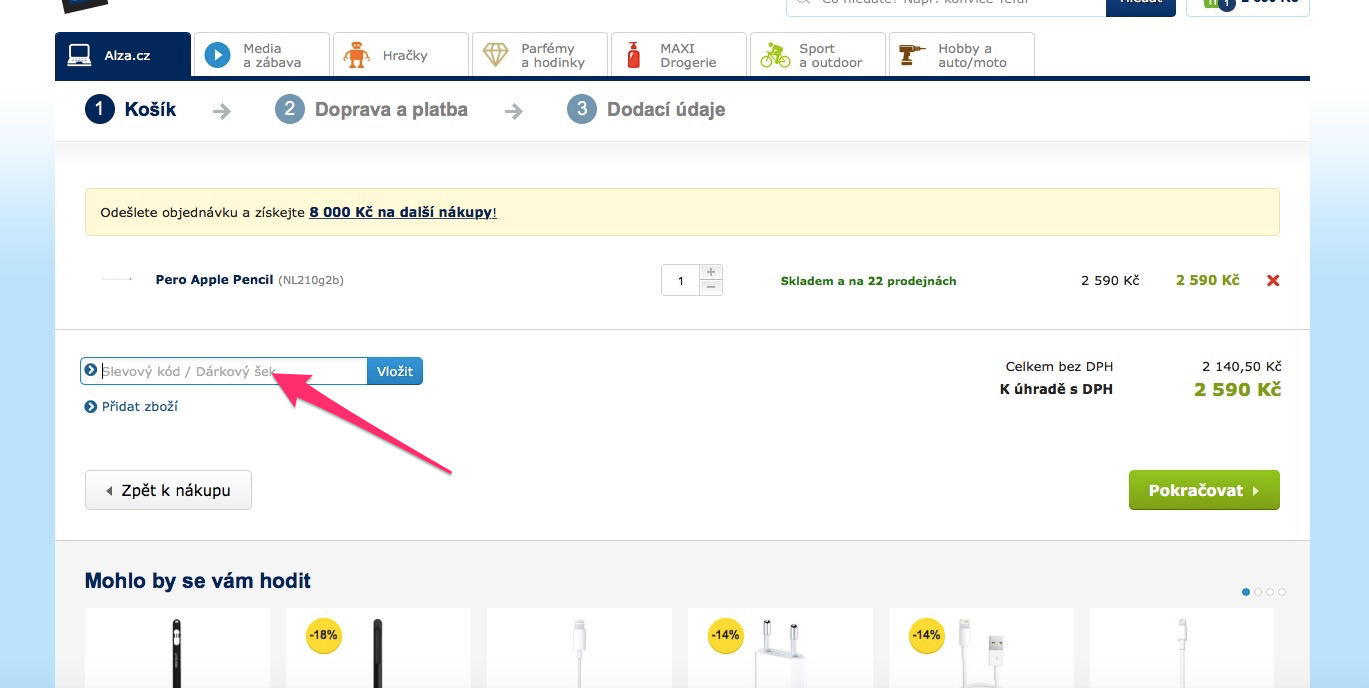Open the Media a zábava tab
This screenshot has height=688, width=1369.
(262, 55)
